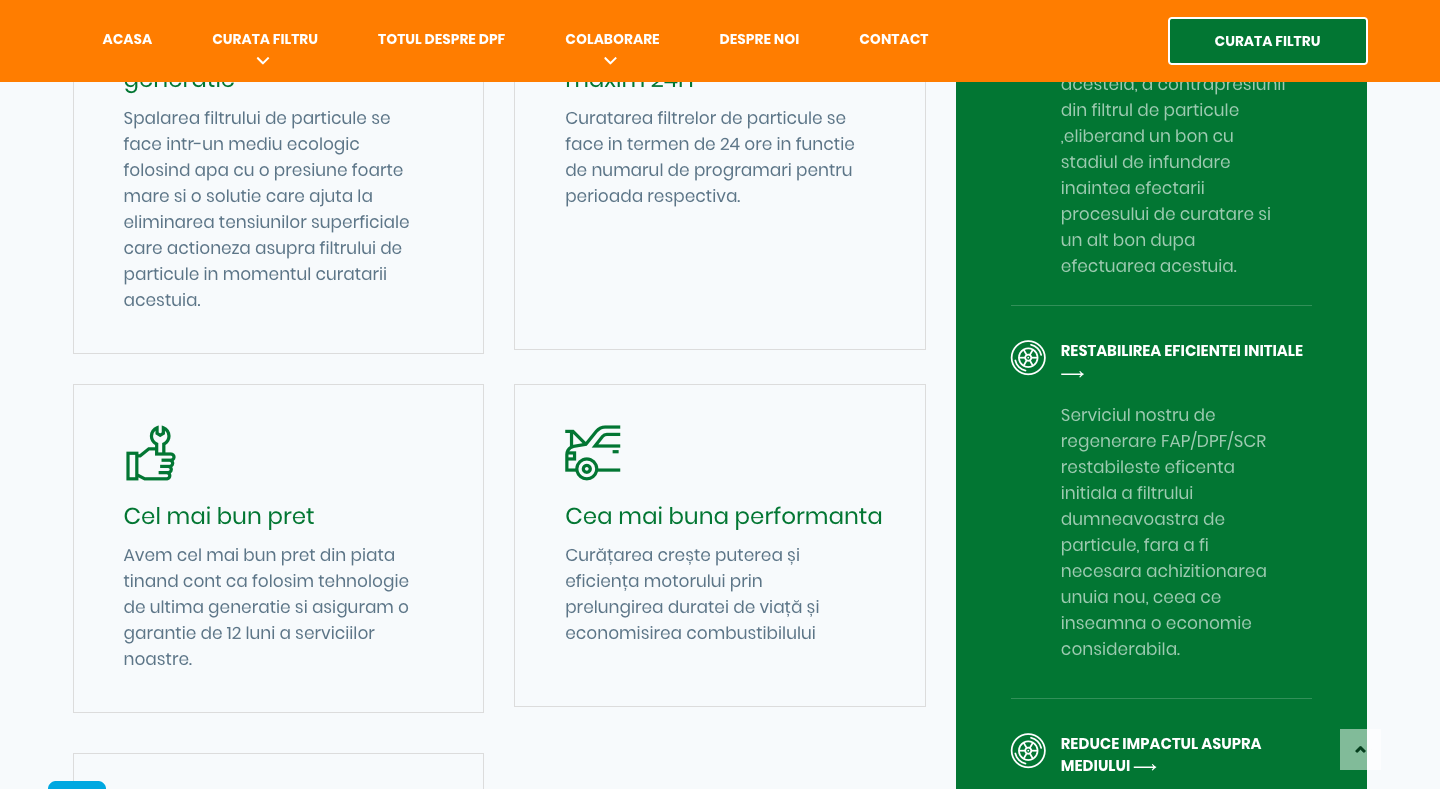Click the wrench thumbs-up icon above Cel mai bun pret

point(151,453)
